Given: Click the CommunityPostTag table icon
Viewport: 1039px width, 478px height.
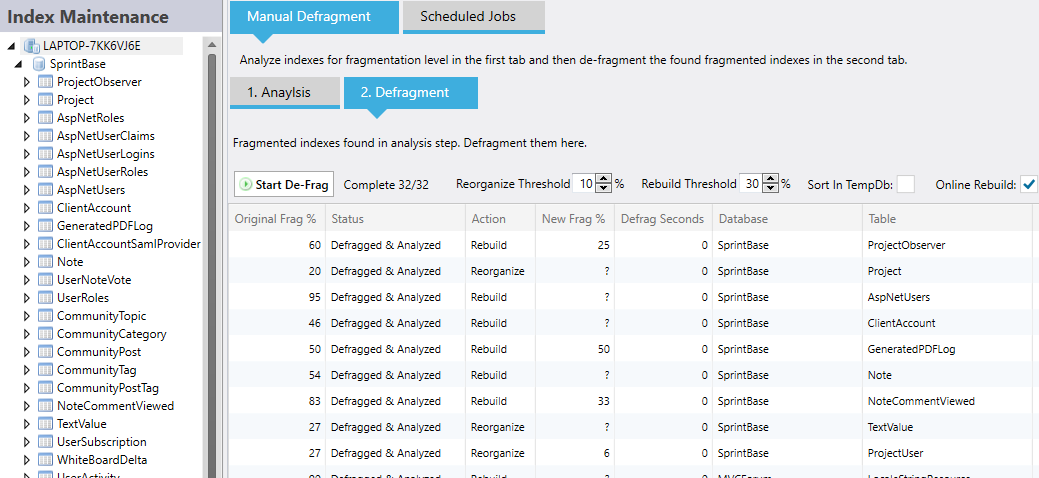Looking at the screenshot, I should 45,388.
